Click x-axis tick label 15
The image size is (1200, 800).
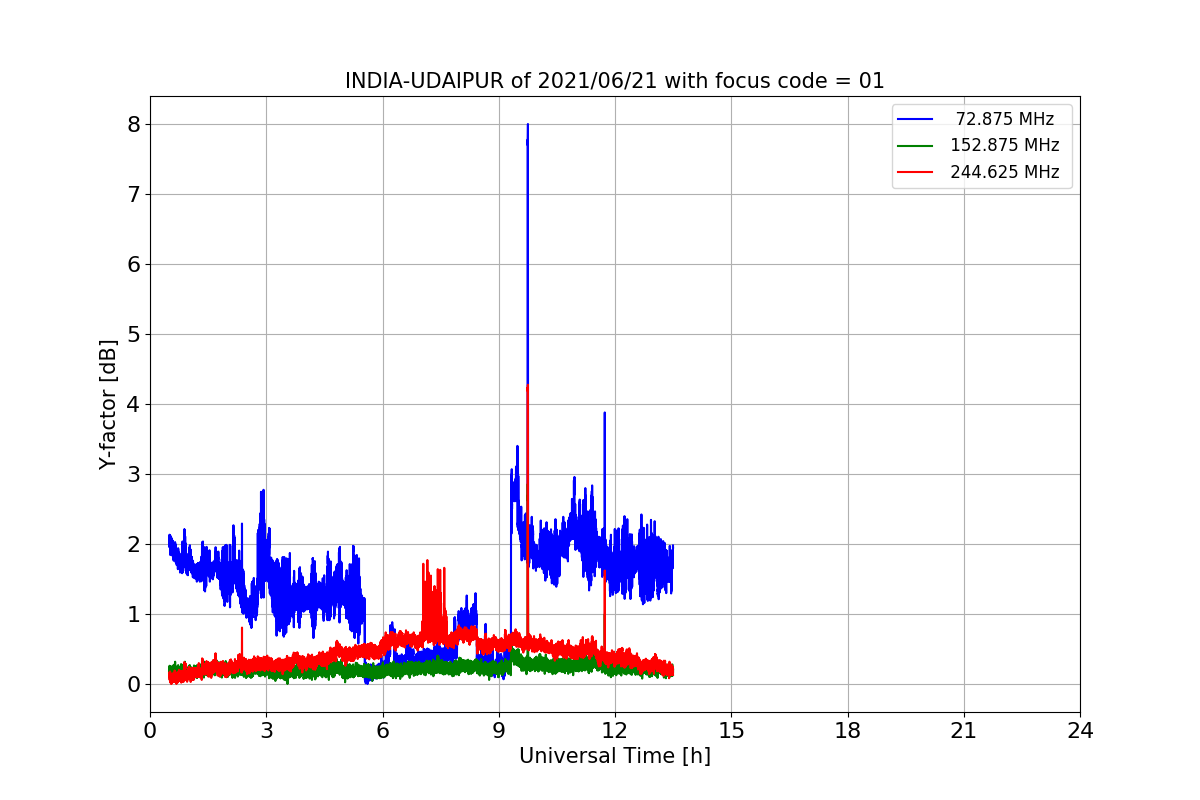(x=731, y=731)
